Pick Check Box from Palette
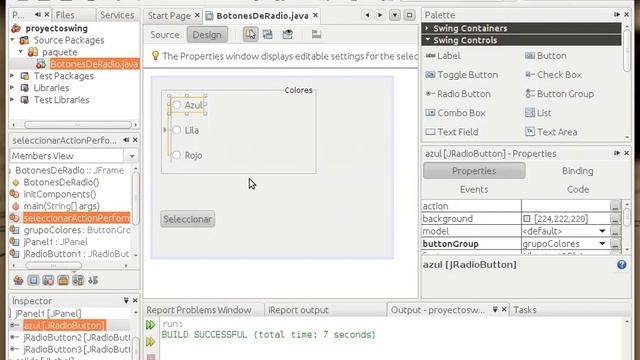The height and width of the screenshot is (360, 640). point(553,75)
